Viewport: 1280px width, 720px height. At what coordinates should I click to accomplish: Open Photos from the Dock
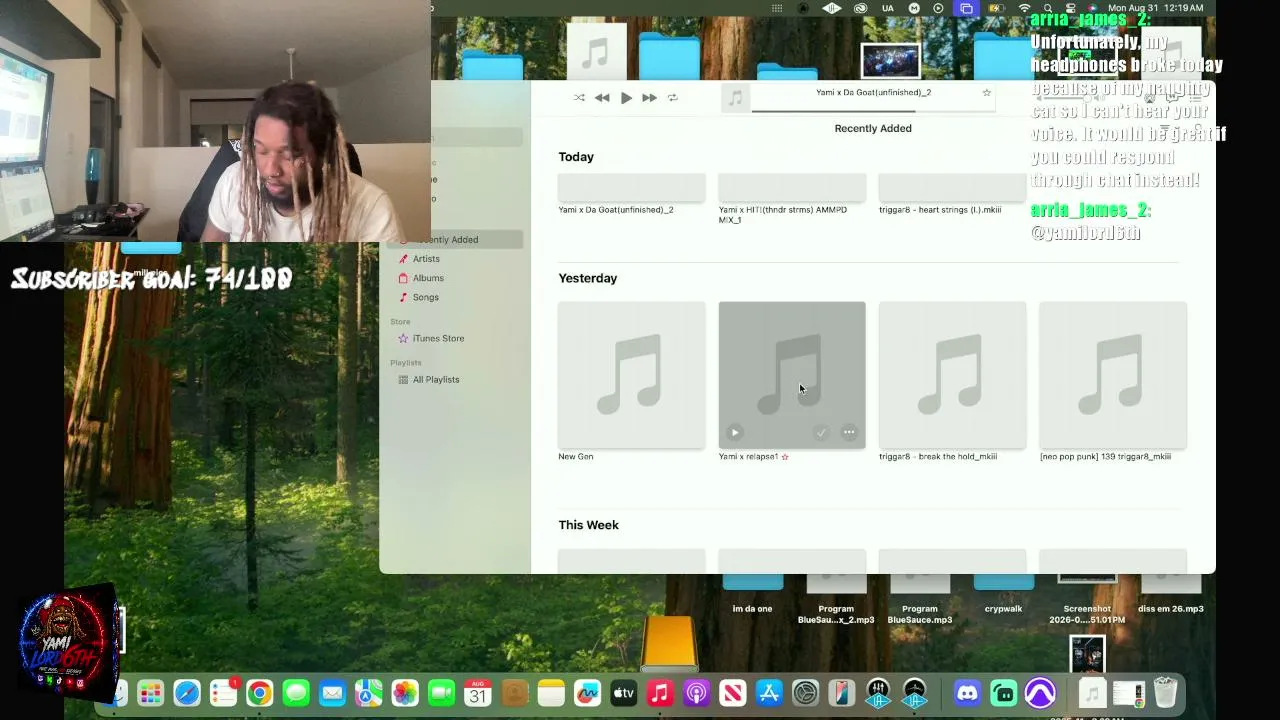point(405,693)
